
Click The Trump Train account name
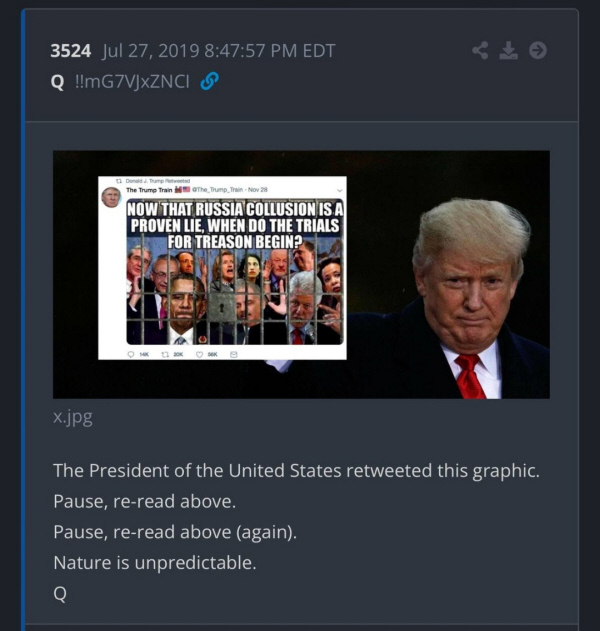[x=149, y=190]
